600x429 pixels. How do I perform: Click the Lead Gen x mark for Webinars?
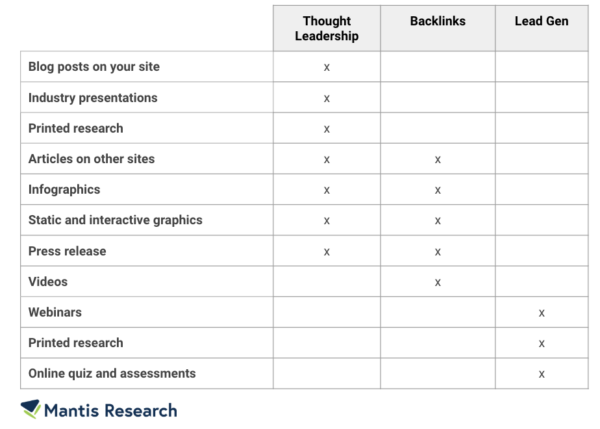541,313
